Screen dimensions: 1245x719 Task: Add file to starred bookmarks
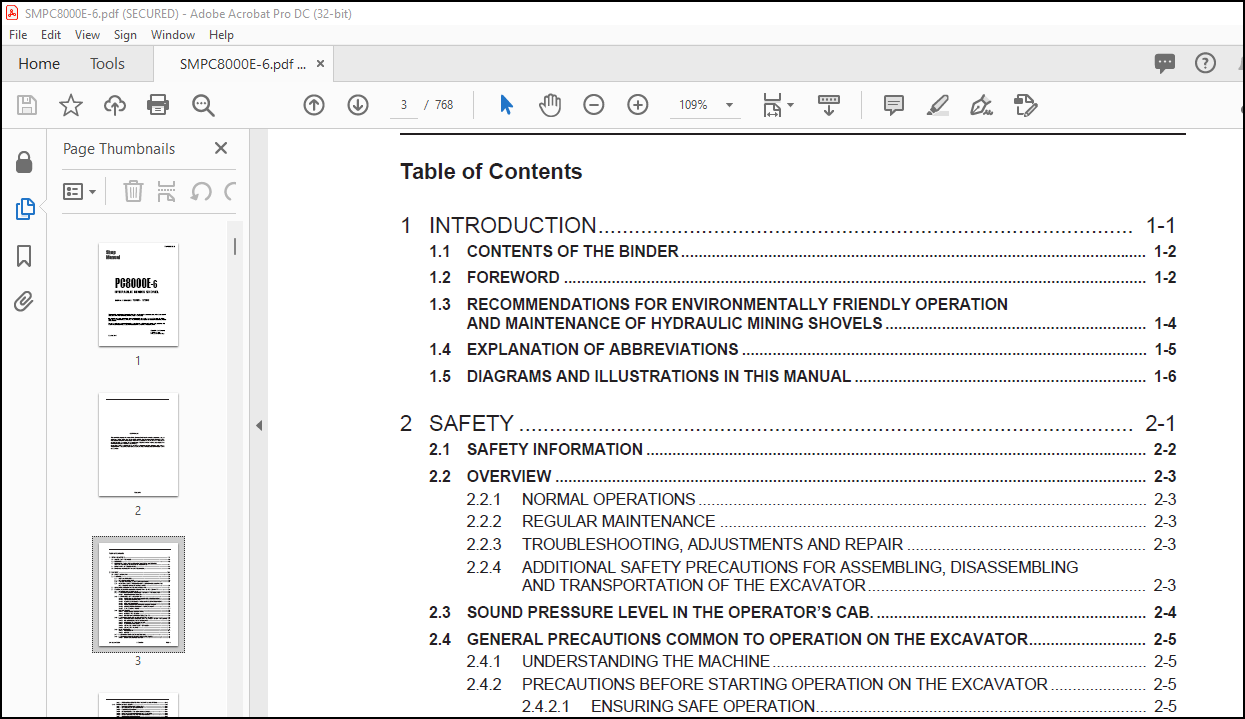pyautogui.click(x=71, y=105)
